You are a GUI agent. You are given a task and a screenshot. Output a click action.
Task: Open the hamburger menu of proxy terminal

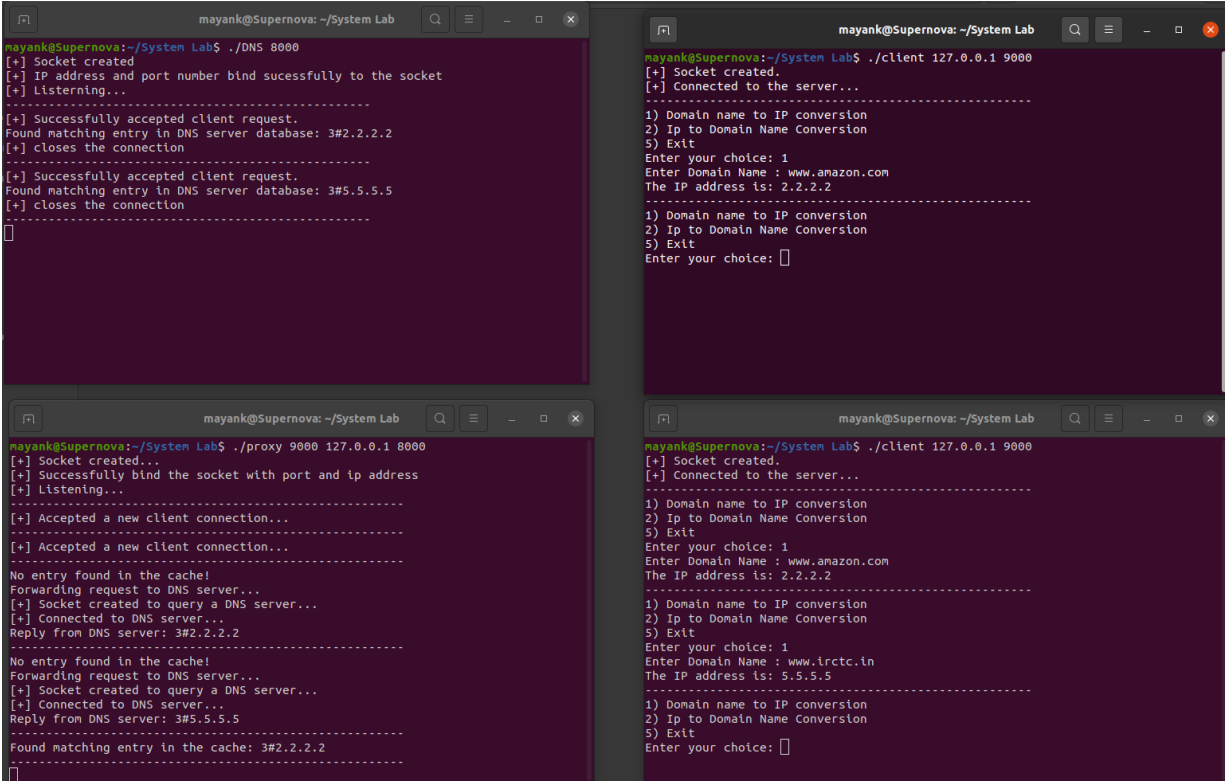point(473,418)
